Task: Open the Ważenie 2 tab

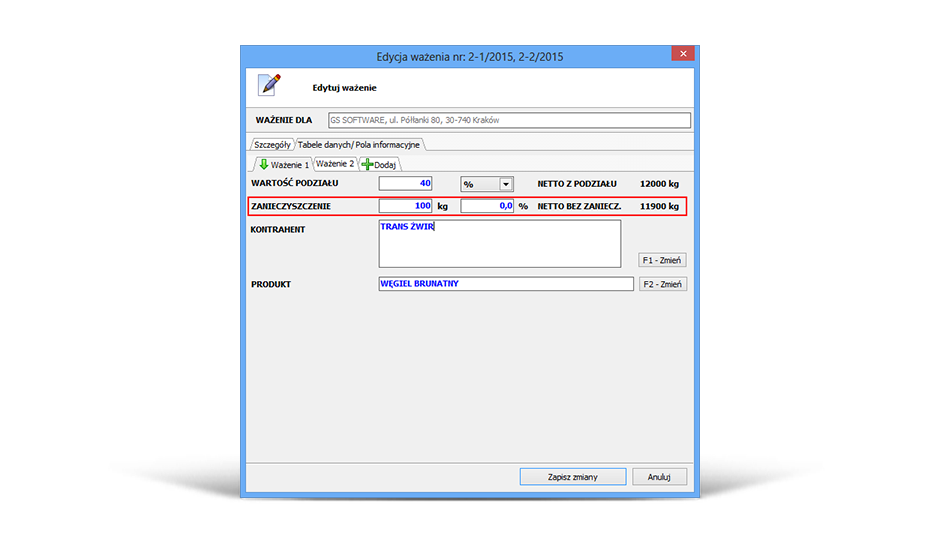Action: 335,164
